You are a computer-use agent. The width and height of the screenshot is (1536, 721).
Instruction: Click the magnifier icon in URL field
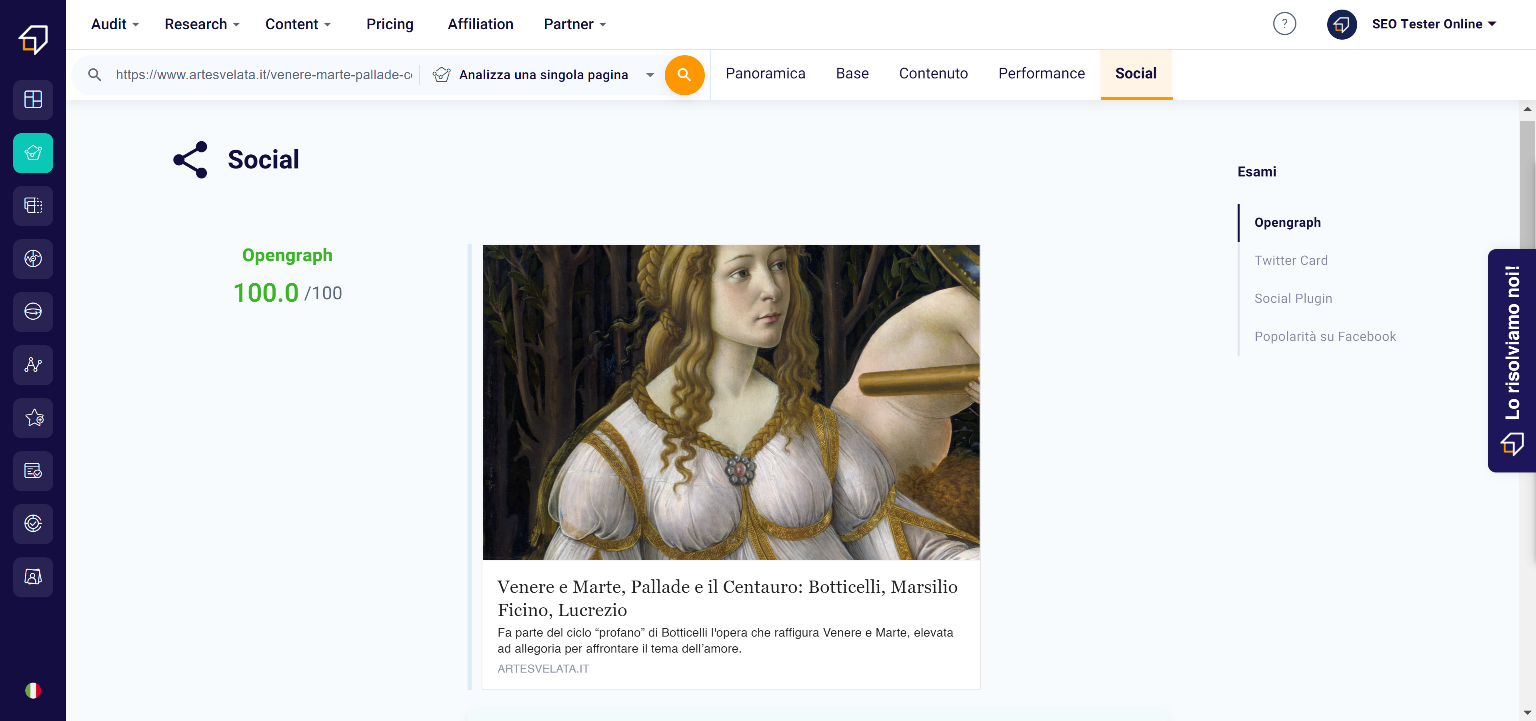[95, 75]
